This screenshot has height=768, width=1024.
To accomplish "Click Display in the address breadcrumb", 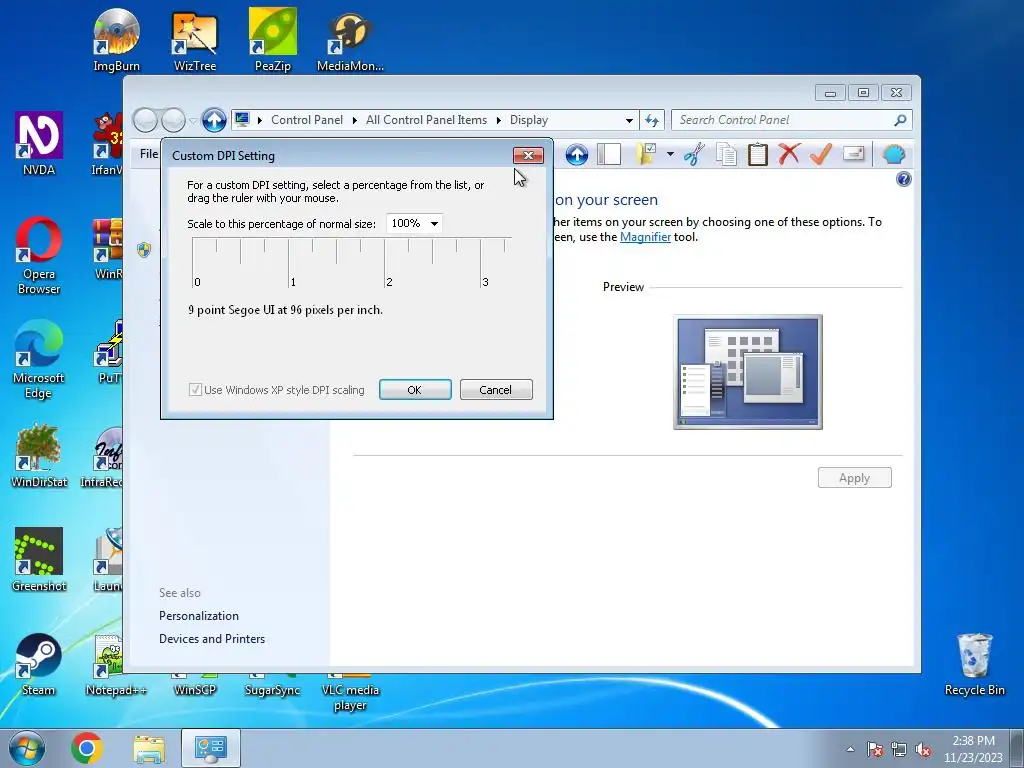I will point(529,120).
